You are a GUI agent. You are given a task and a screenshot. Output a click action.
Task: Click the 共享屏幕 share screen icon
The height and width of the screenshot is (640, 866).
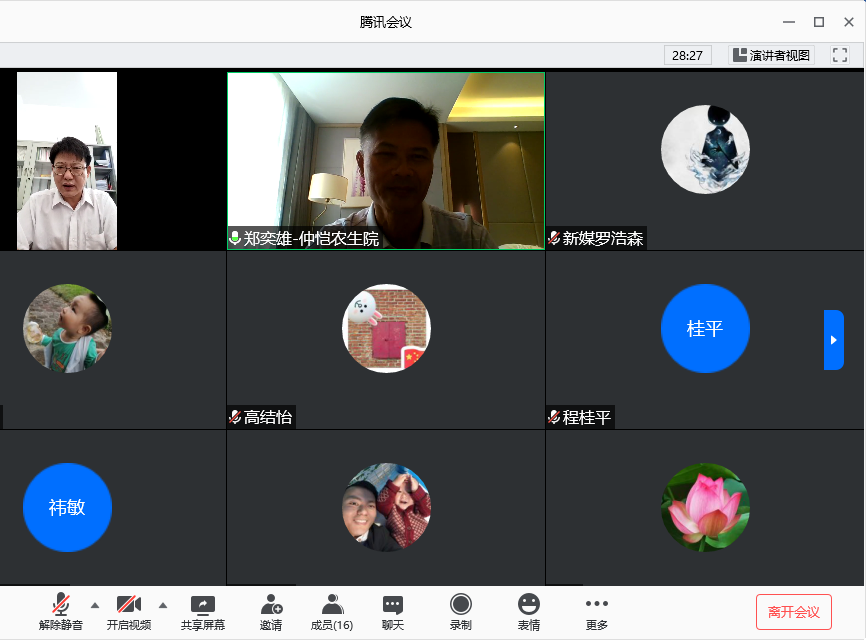click(x=202, y=605)
